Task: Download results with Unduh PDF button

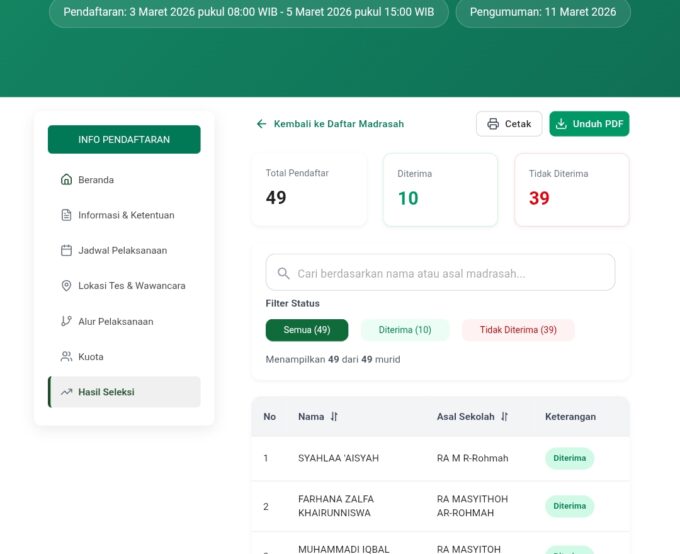Action: (x=589, y=124)
